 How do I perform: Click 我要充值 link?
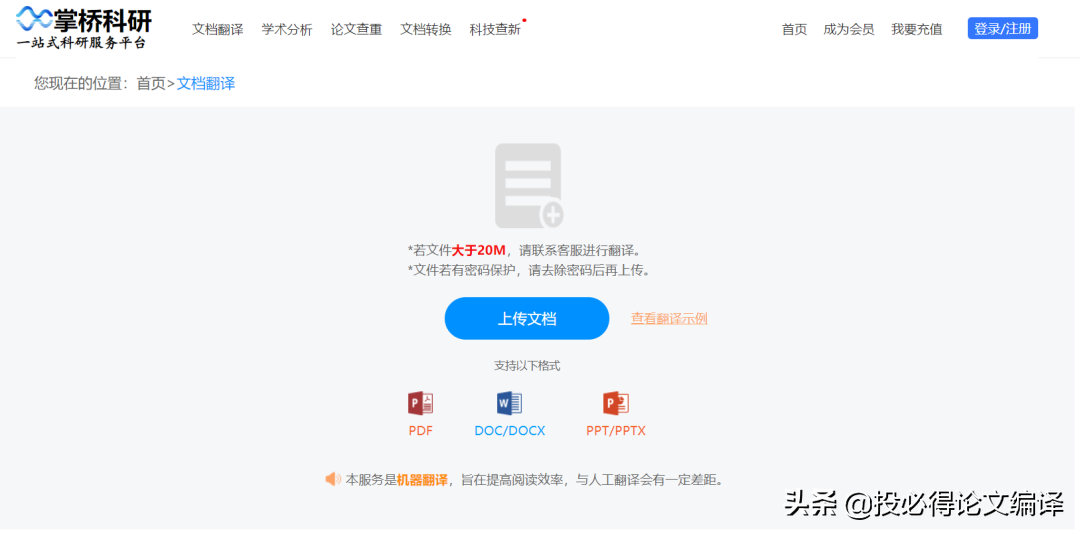pyautogui.click(x=917, y=30)
